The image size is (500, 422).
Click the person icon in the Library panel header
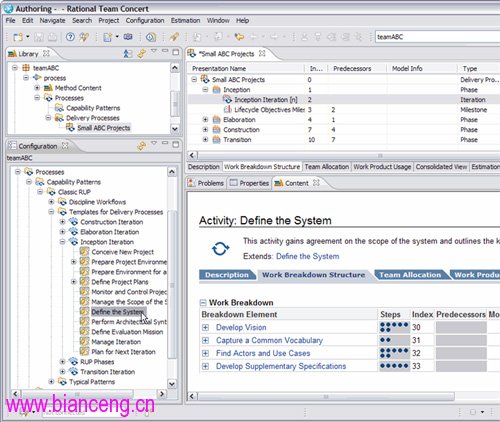(128, 53)
